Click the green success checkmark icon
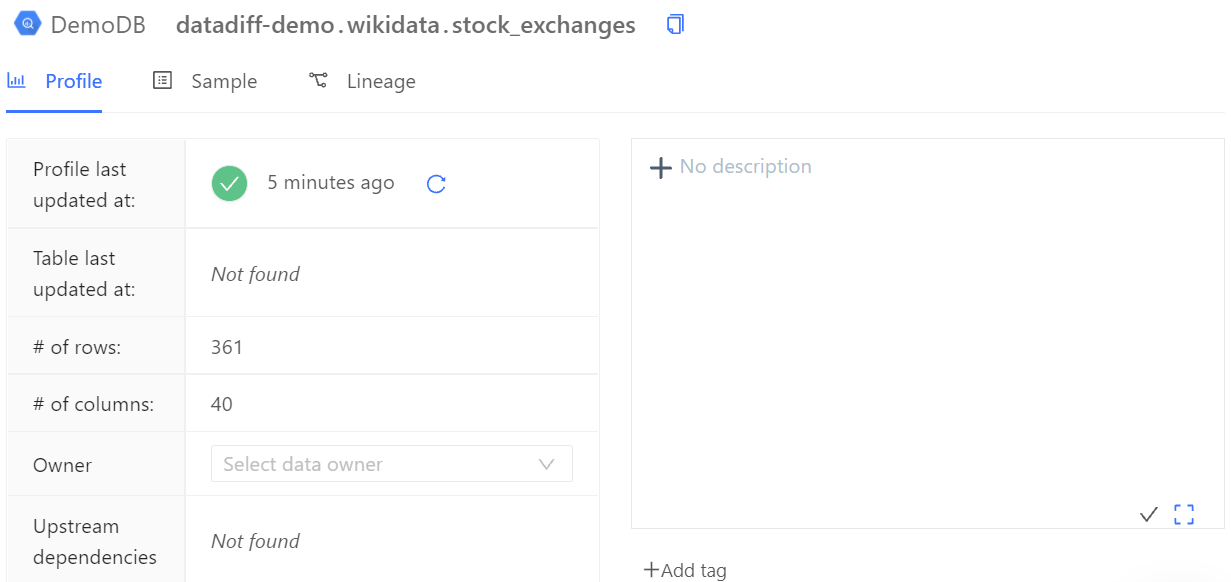 point(229,183)
